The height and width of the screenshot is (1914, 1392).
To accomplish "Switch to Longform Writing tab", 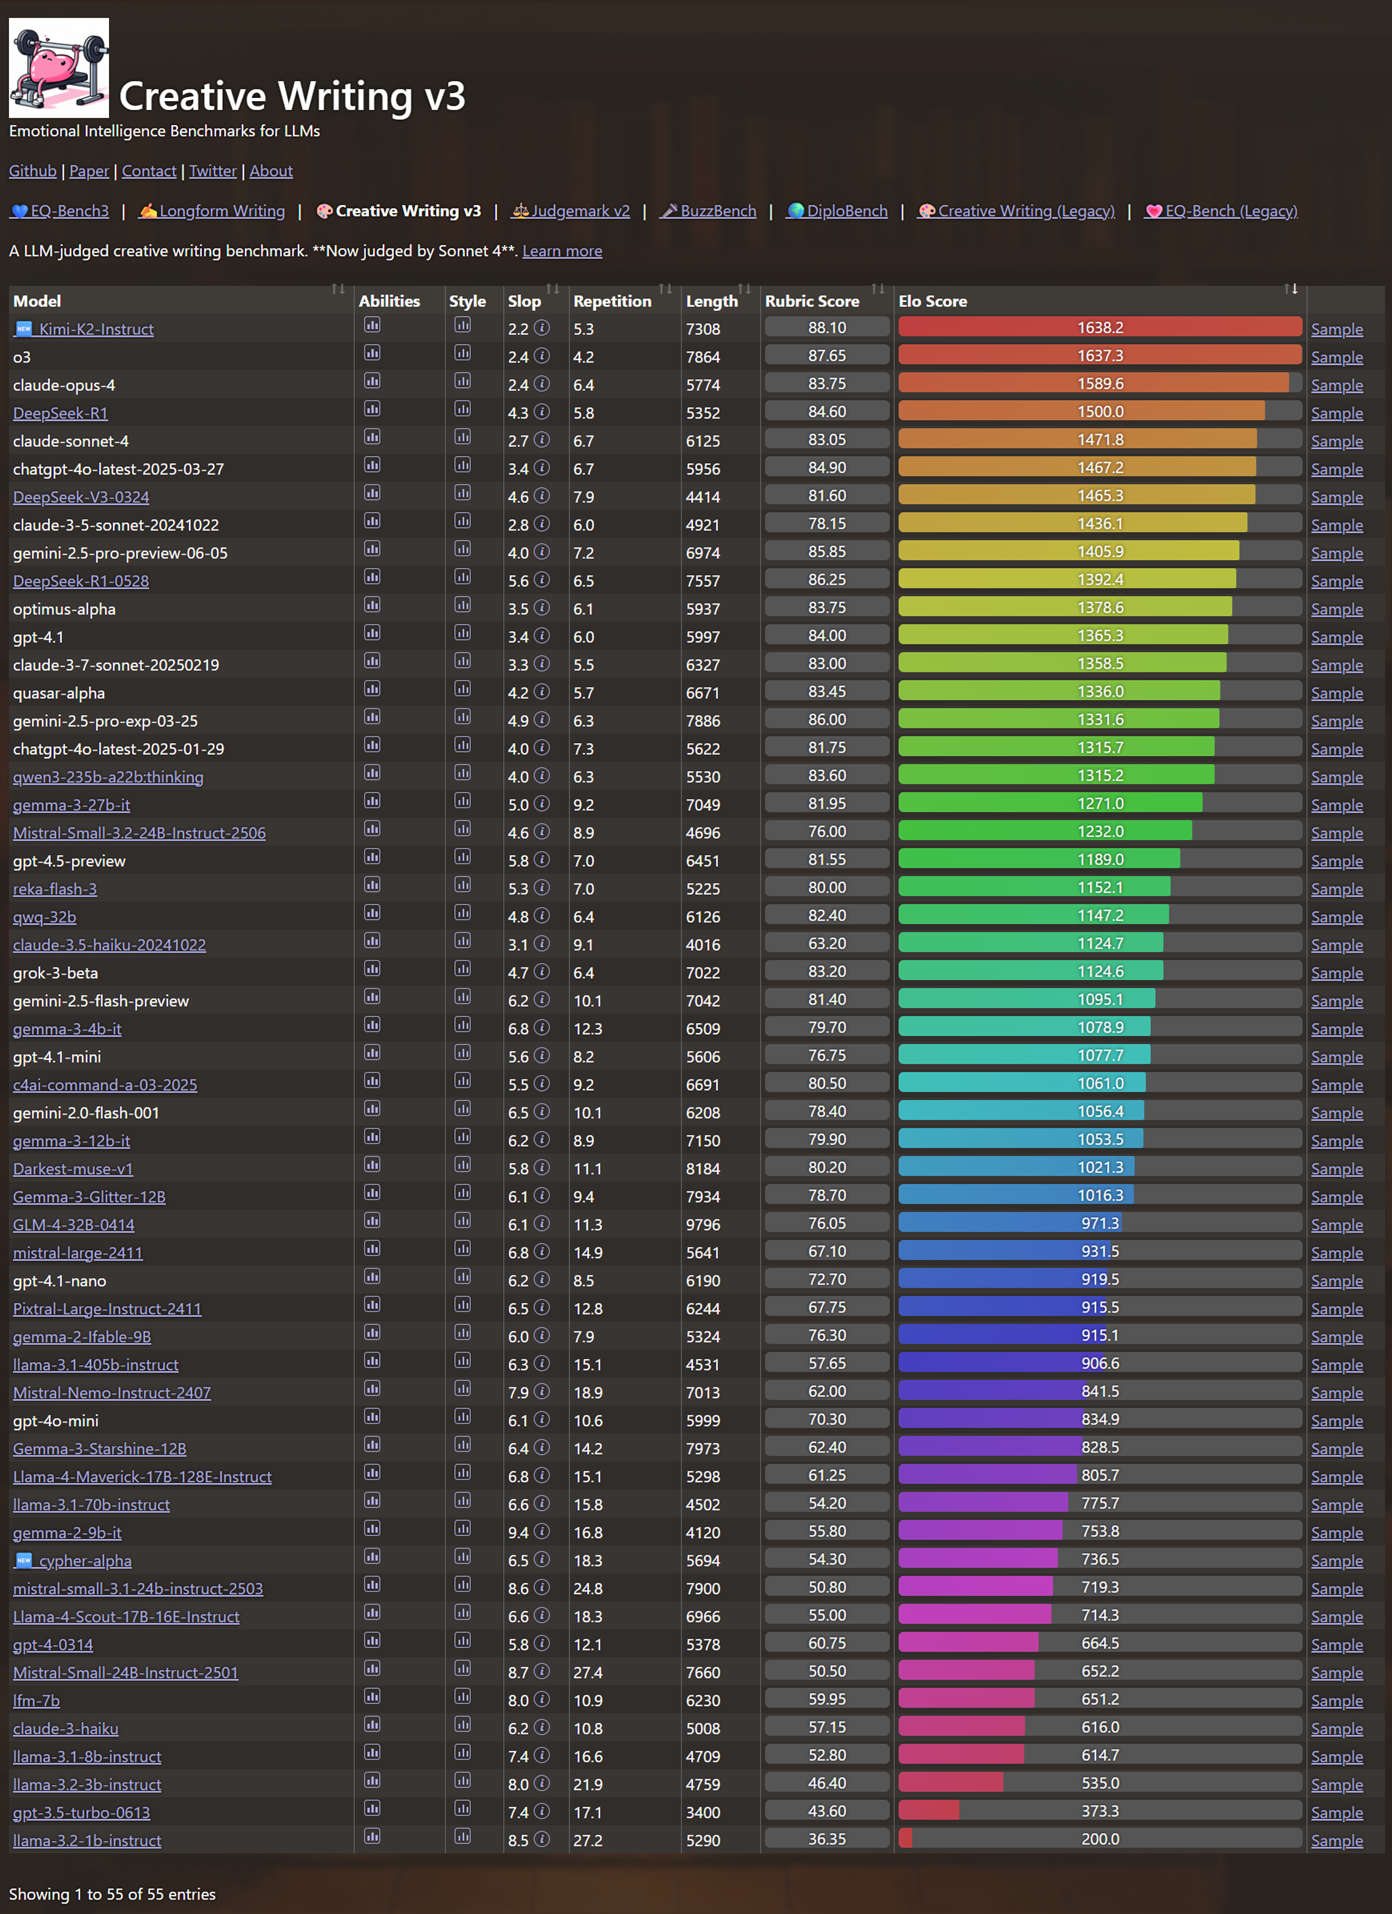I will [x=212, y=211].
